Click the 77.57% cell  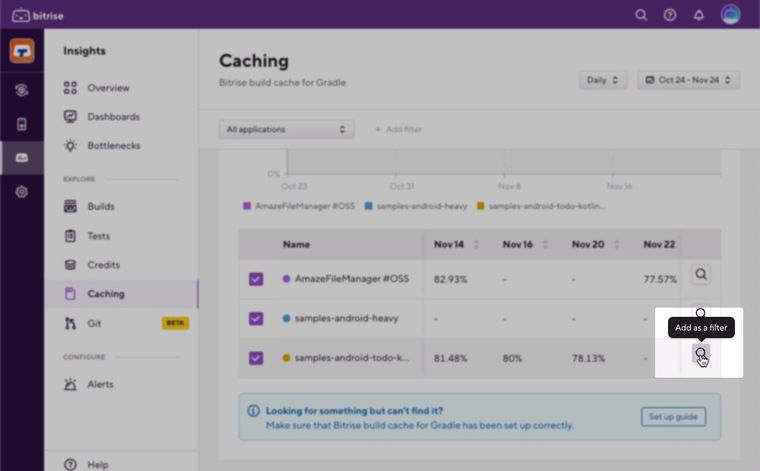click(660, 279)
